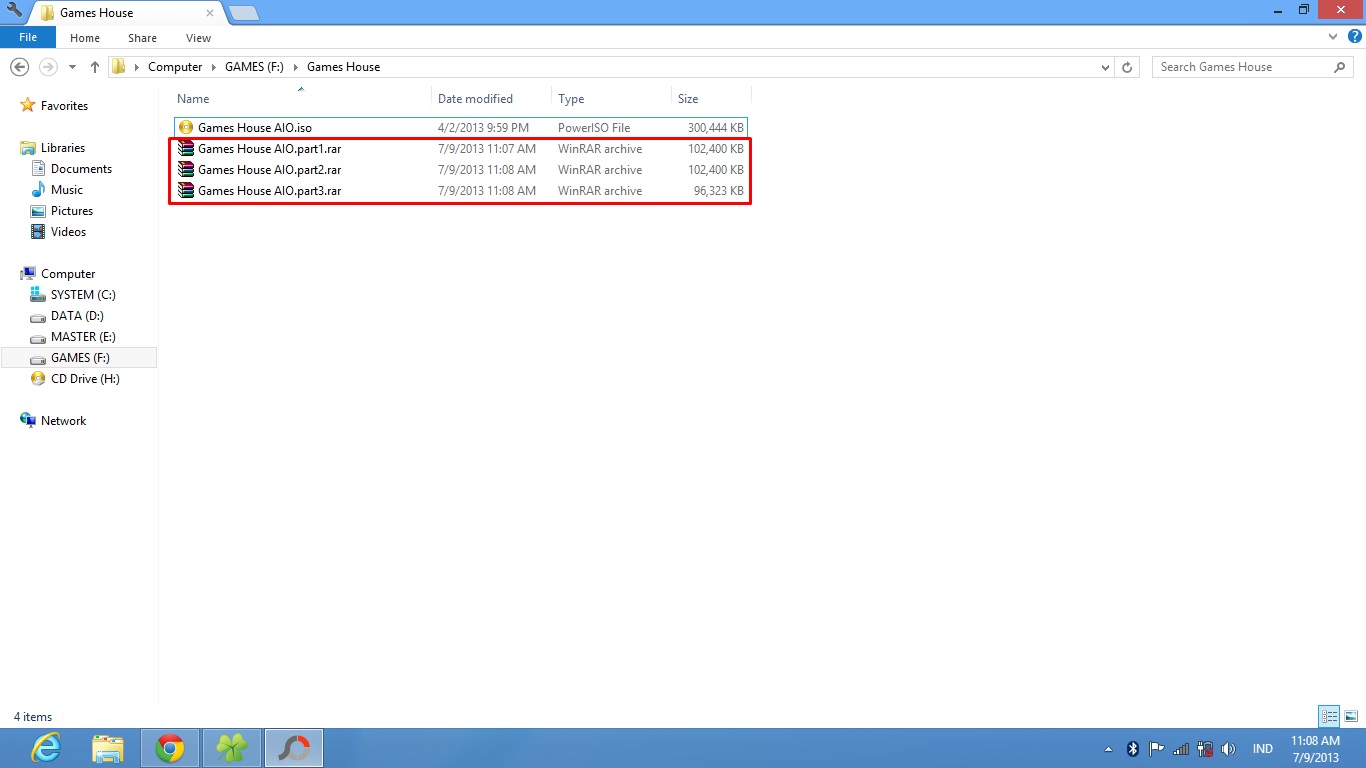1366x768 pixels.
Task: Refresh the current folder view
Action: [1127, 67]
